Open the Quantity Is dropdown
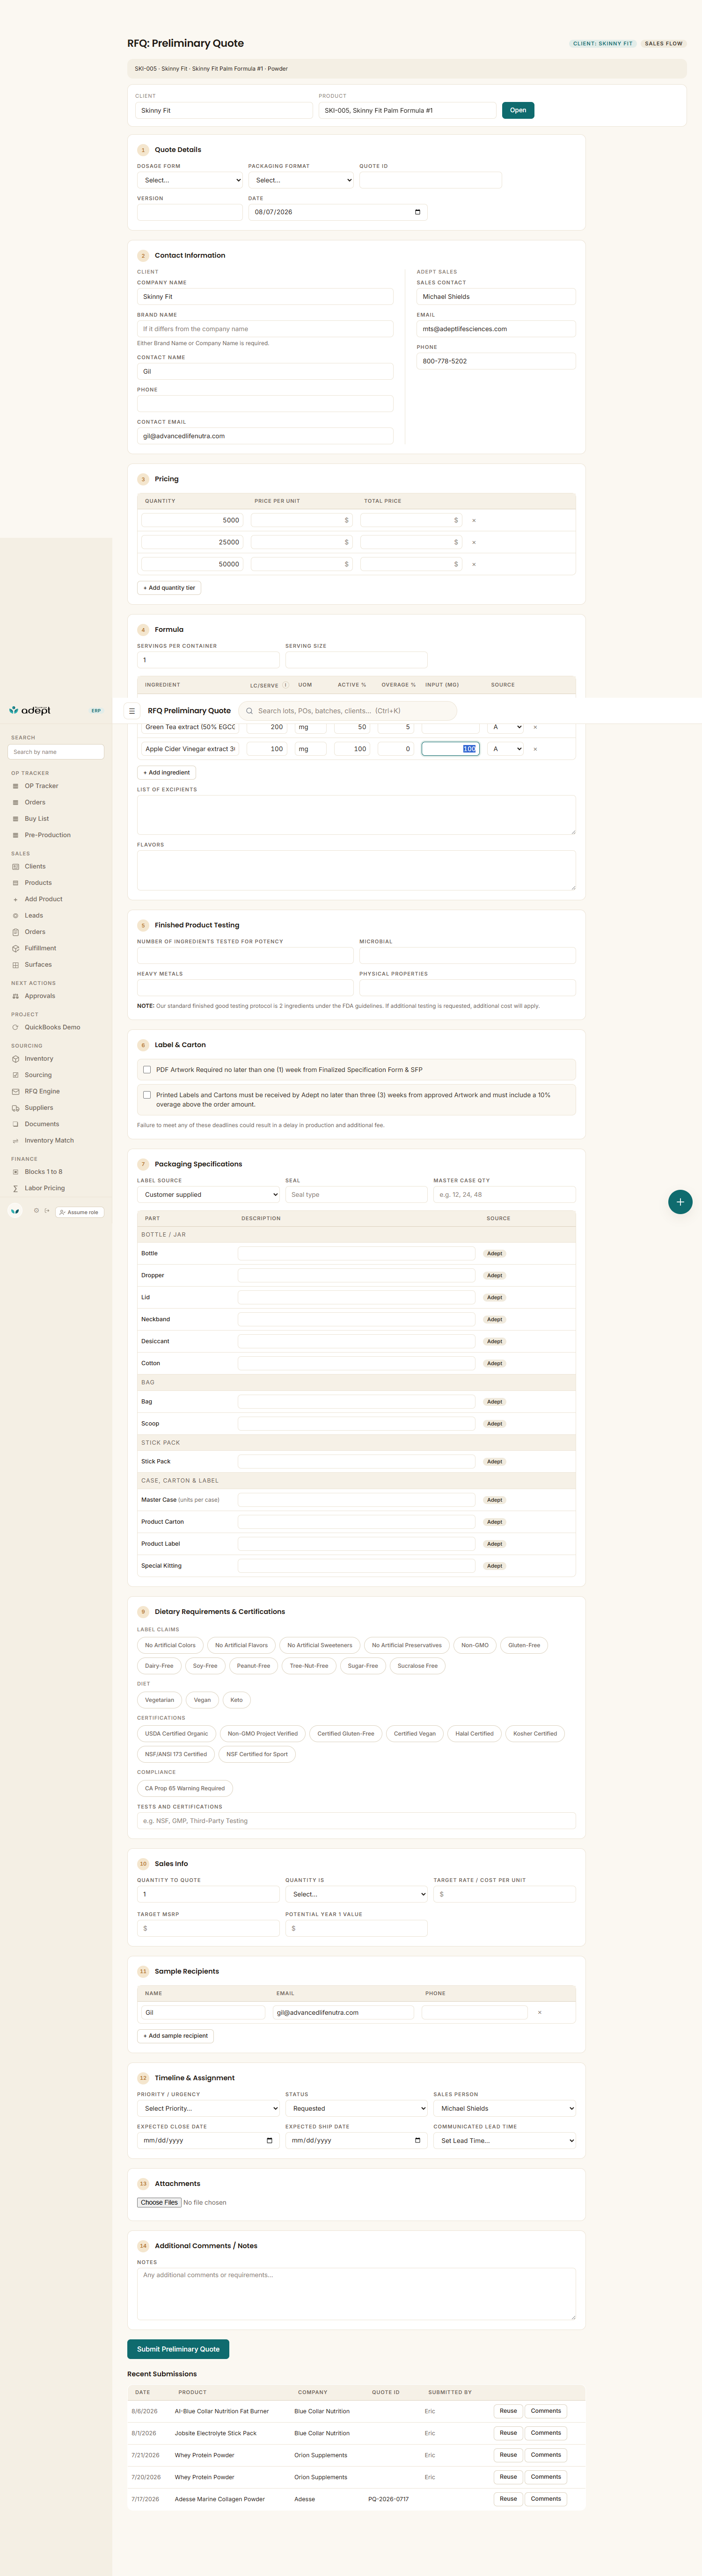The image size is (702, 2576). [x=356, y=1894]
